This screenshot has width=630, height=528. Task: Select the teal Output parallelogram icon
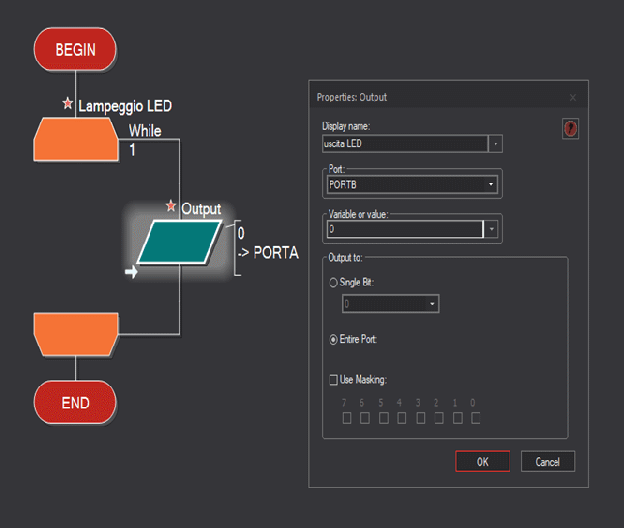[x=180, y=242]
